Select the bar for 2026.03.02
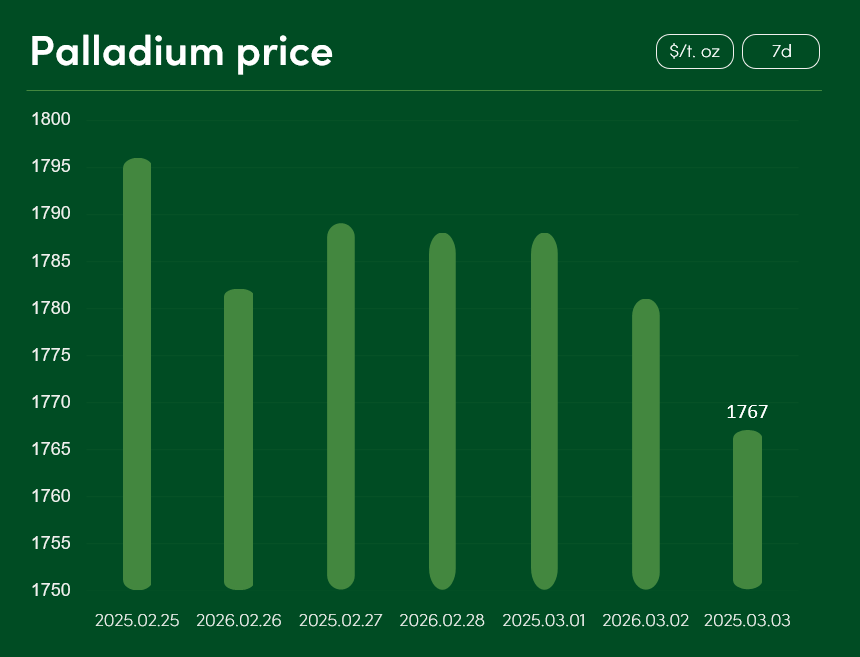The image size is (860, 657). click(646, 444)
